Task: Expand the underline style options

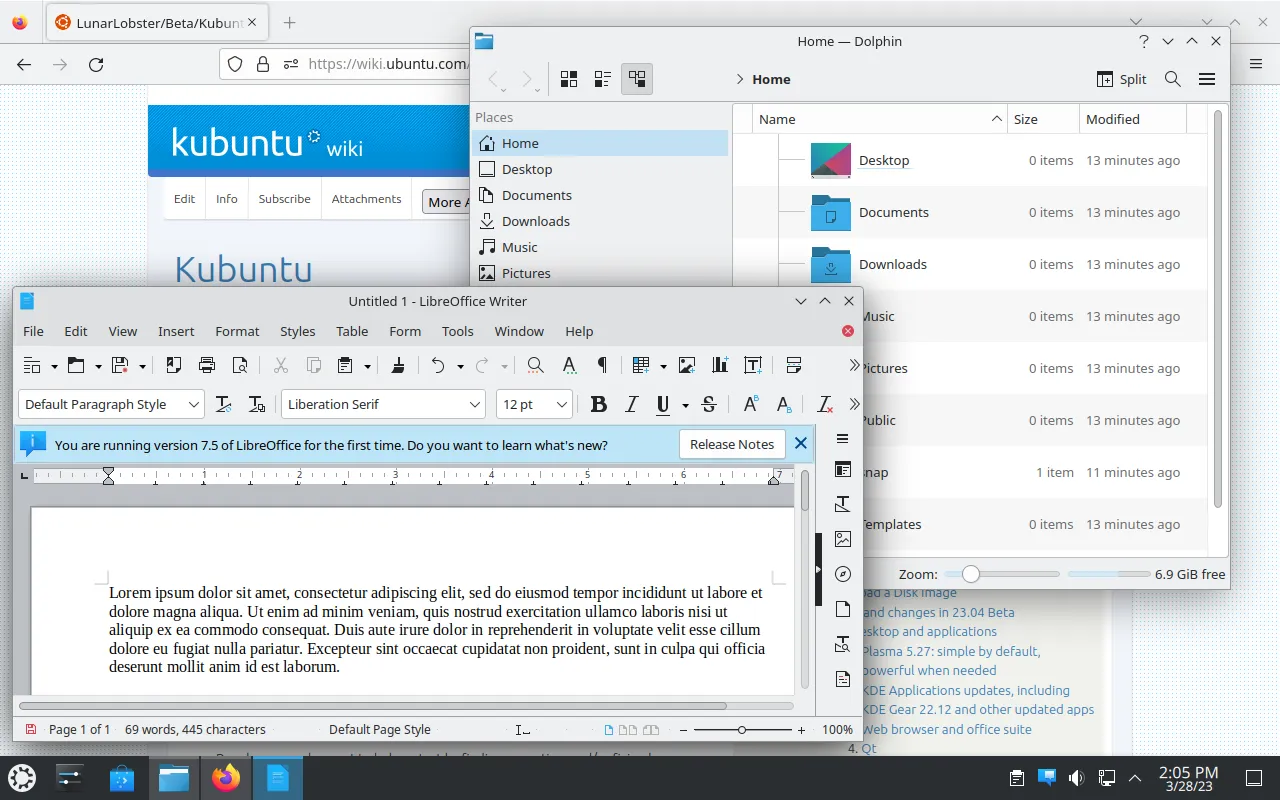Action: (x=685, y=404)
